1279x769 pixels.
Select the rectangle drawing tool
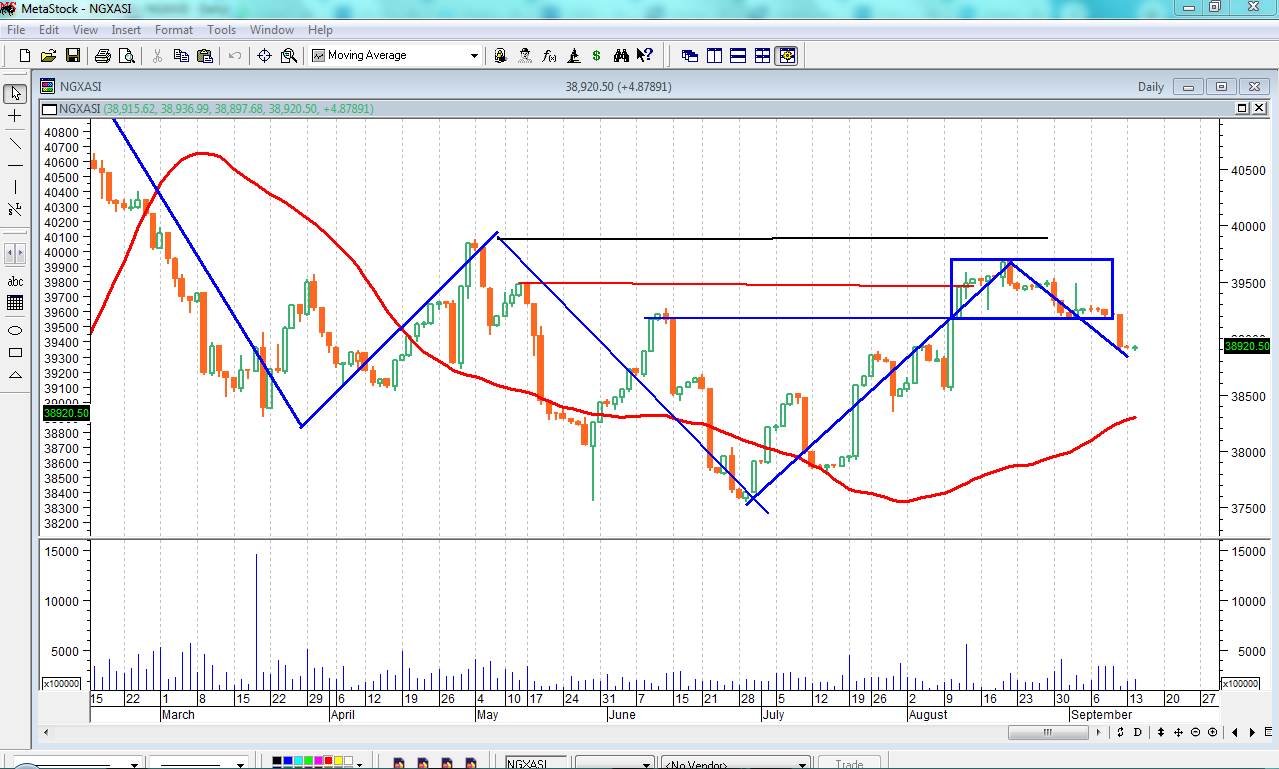[x=15, y=352]
